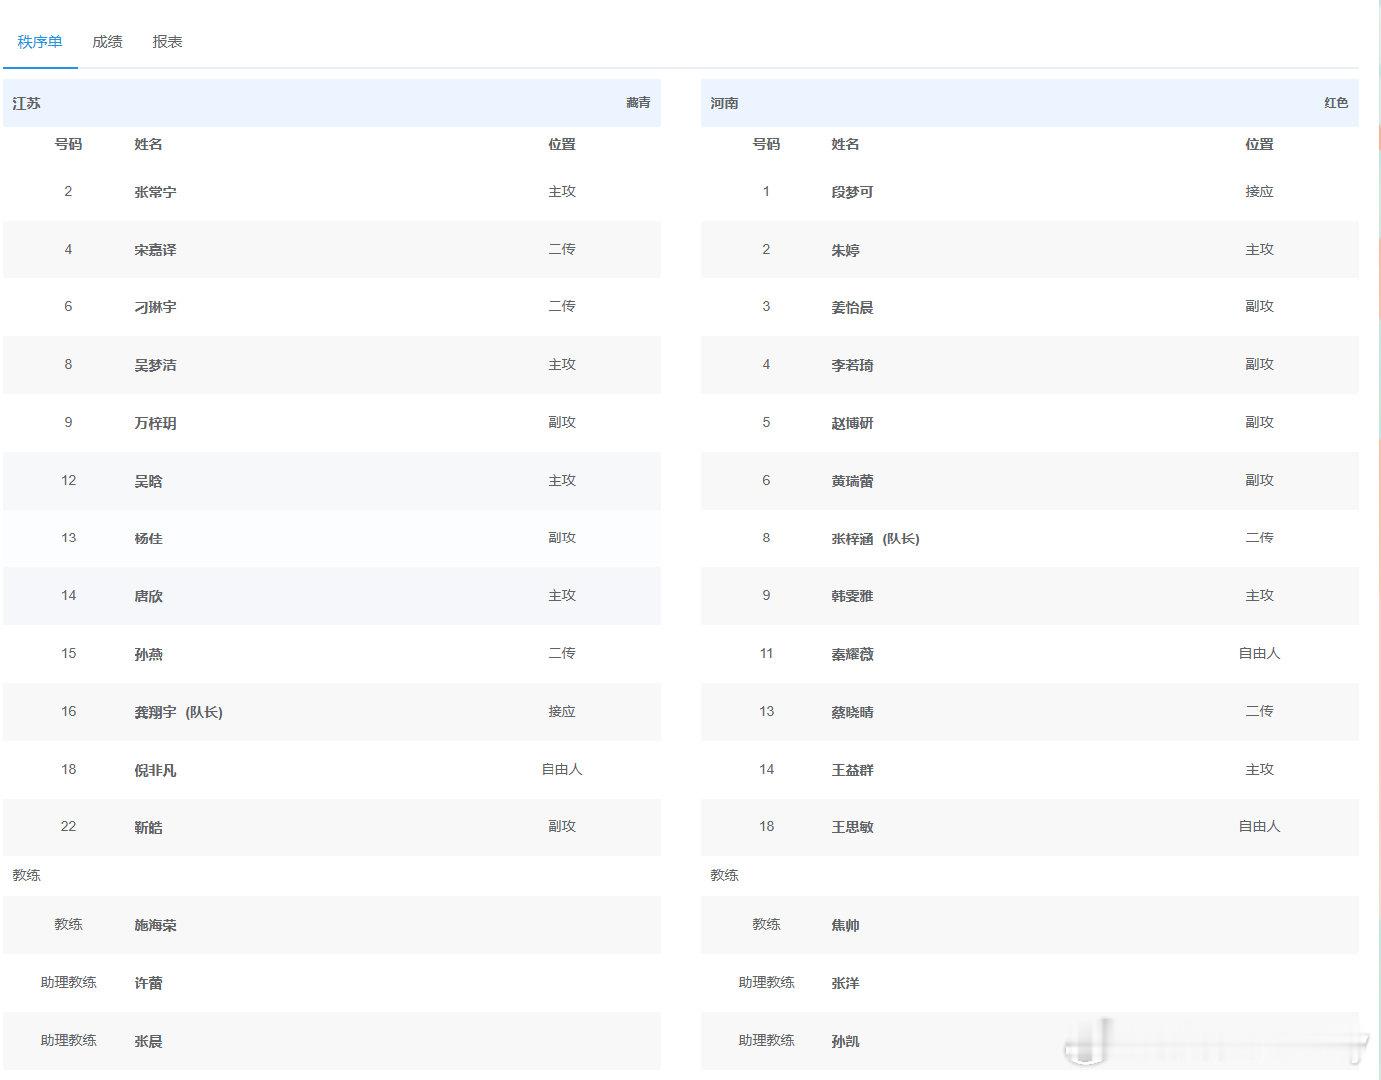
Task: Click assistant coach name 孙凯
Action: [x=845, y=1041]
